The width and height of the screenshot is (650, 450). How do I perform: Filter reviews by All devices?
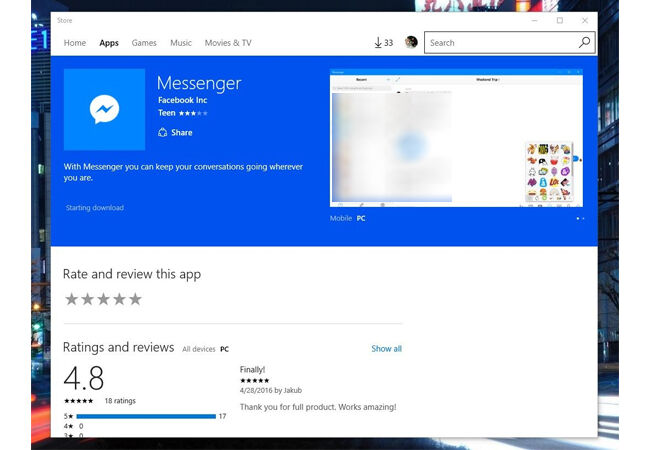tap(199, 349)
